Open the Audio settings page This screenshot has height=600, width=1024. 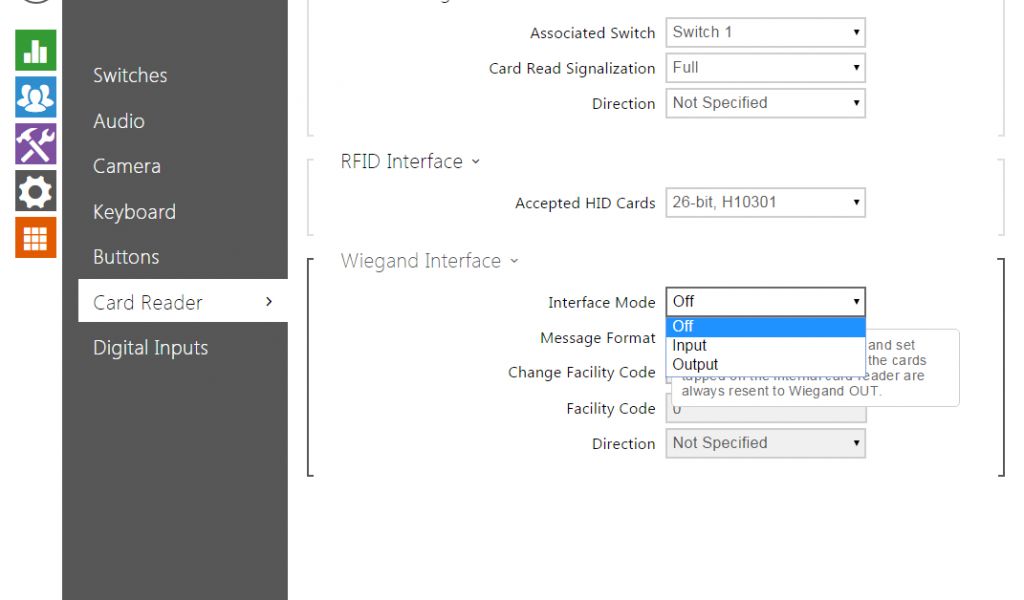tap(119, 121)
